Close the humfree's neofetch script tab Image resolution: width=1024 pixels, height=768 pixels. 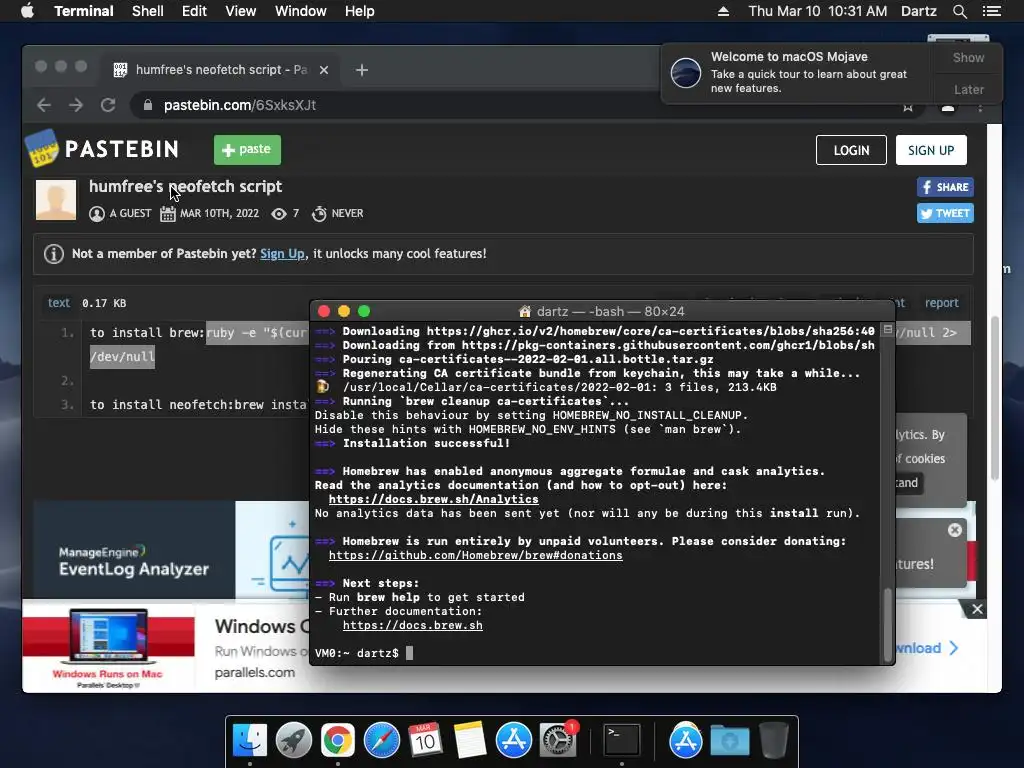point(324,70)
